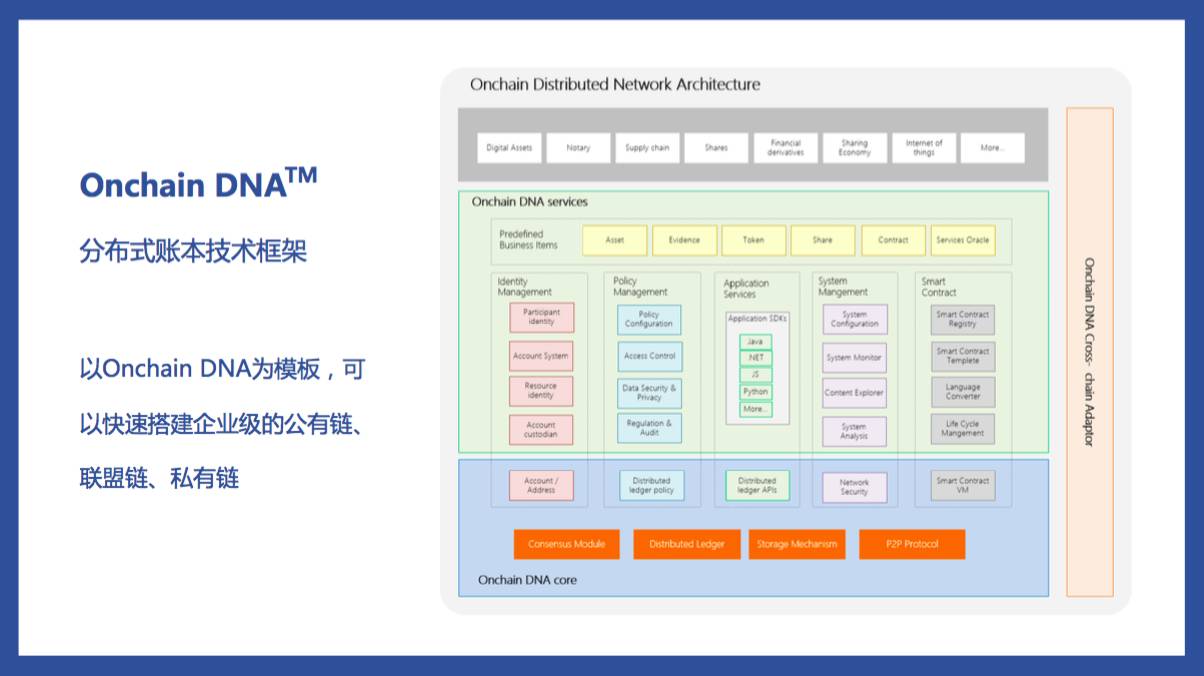This screenshot has height=676, width=1204.
Task: Select the 'Onchain DNA Cross-chain Adaptor' bar
Action: point(1090,352)
